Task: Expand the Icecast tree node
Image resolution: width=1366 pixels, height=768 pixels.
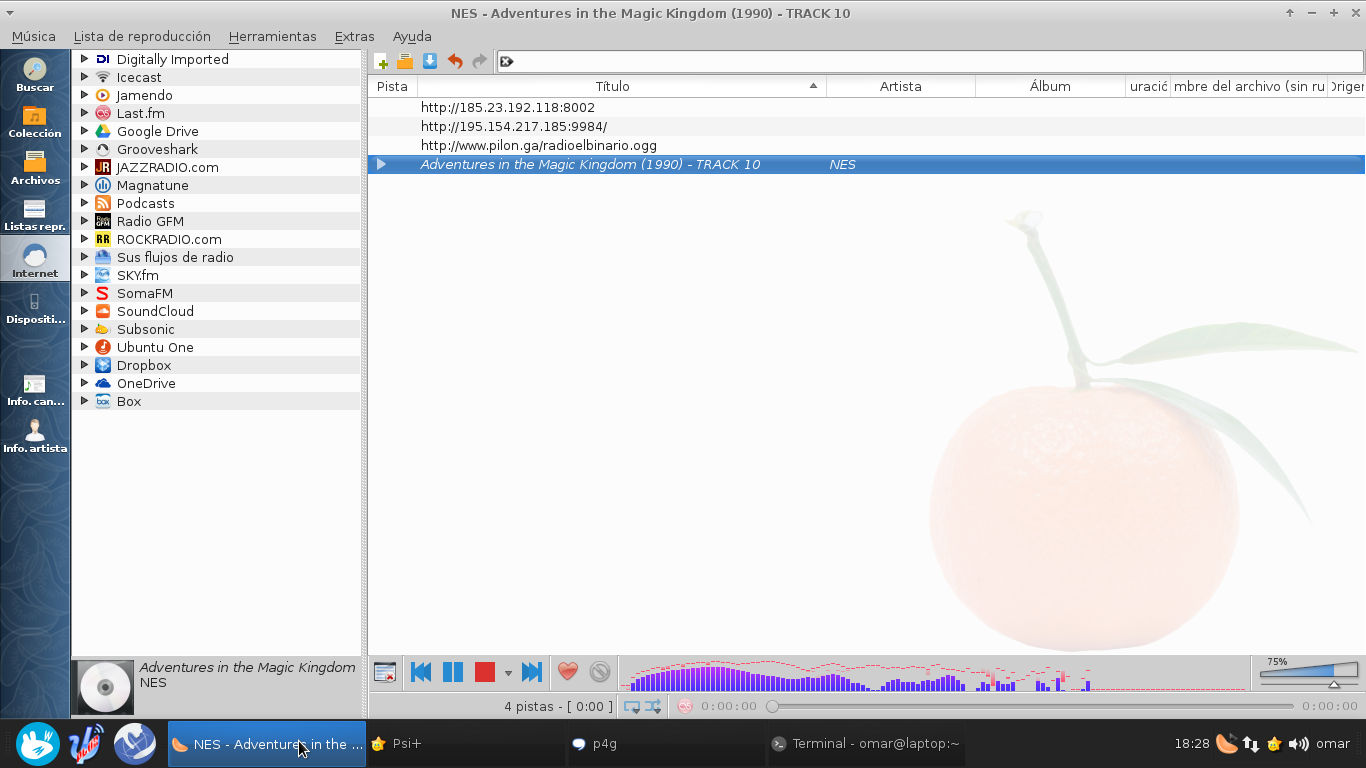Action: [85, 77]
